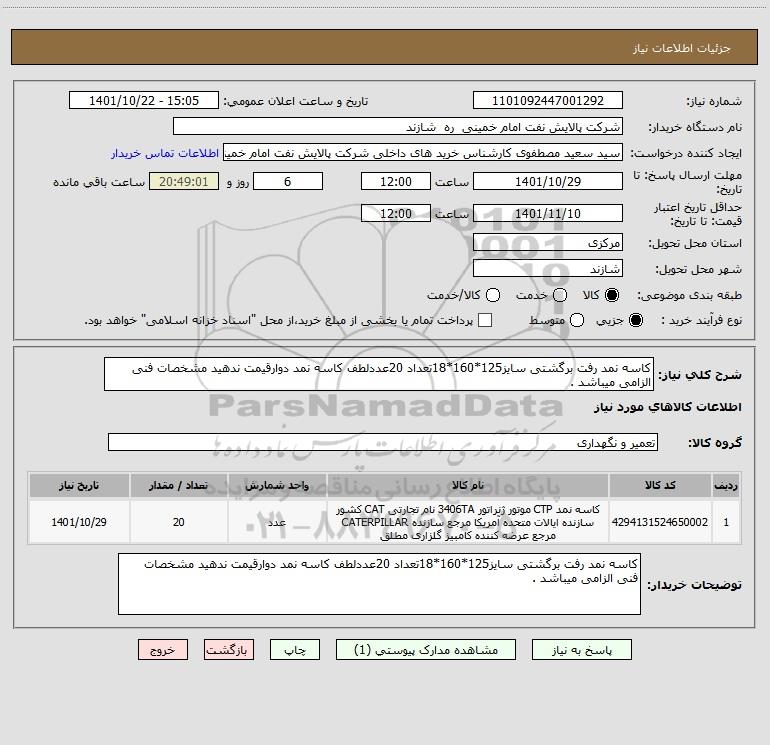Viewport: 770px width, 745px height.
Task: Click the چاپ print button
Action: pyautogui.click(x=295, y=650)
